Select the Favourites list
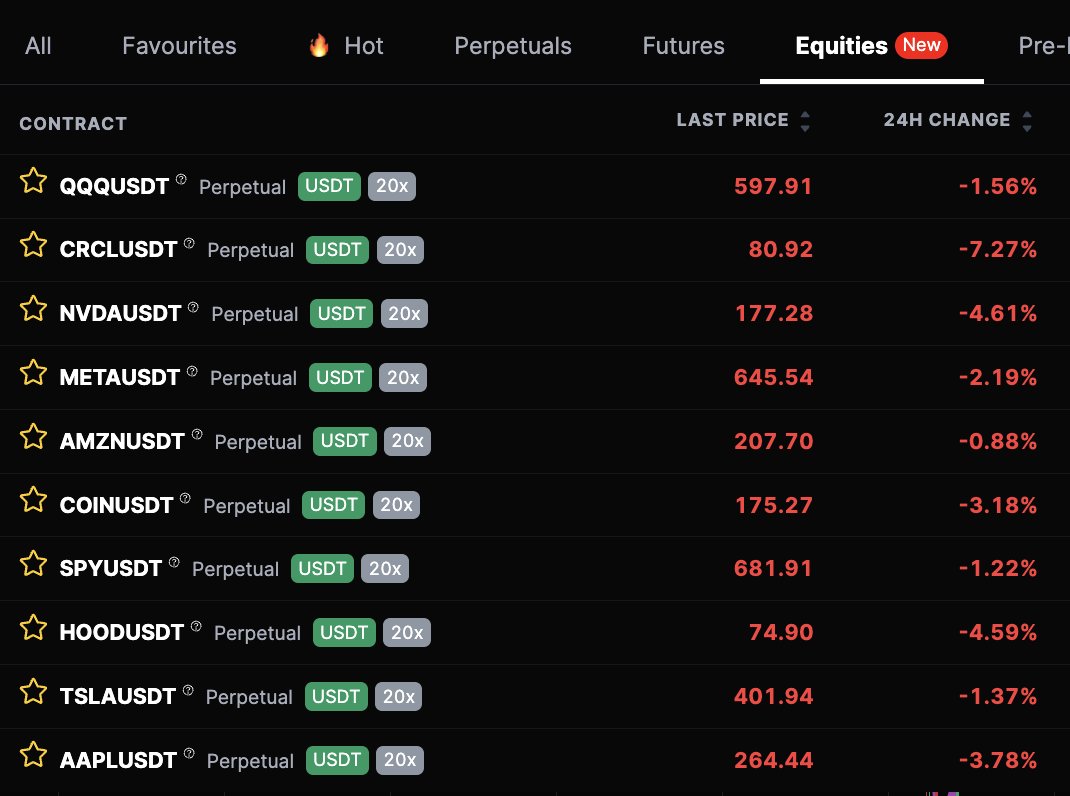The width and height of the screenshot is (1070, 796). [179, 45]
